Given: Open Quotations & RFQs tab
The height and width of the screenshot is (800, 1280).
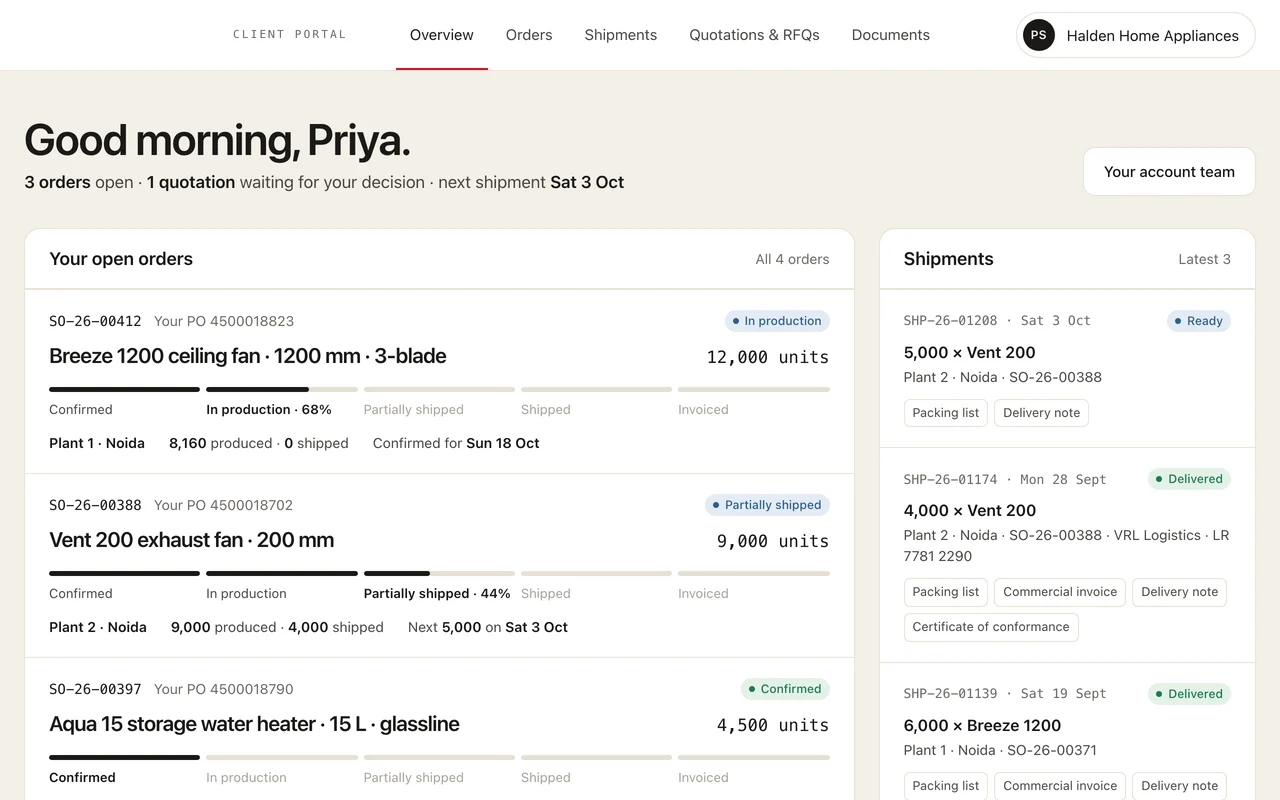Looking at the screenshot, I should point(755,35).
